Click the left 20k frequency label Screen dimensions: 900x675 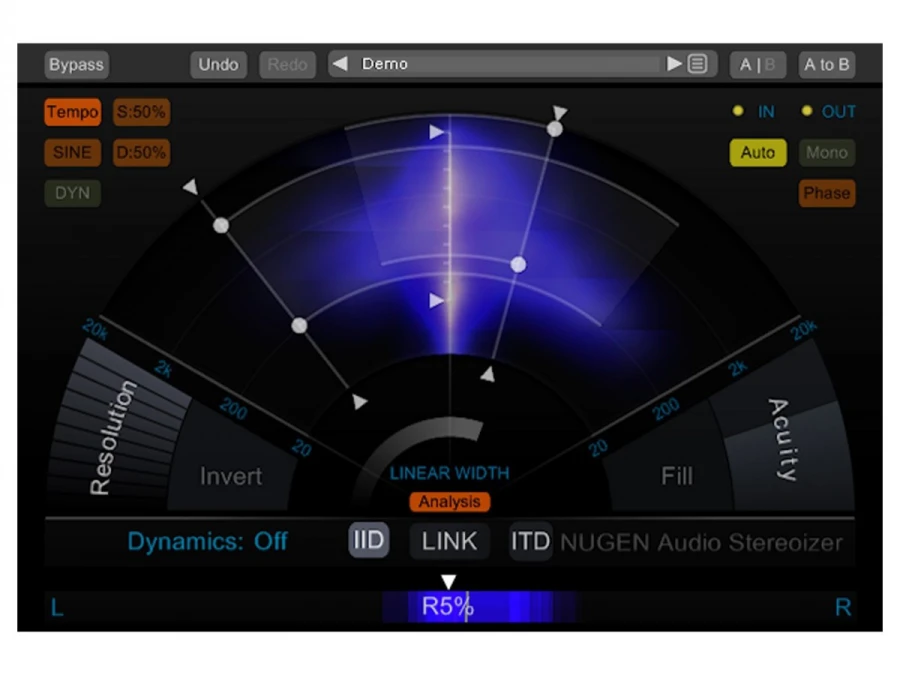point(95,329)
